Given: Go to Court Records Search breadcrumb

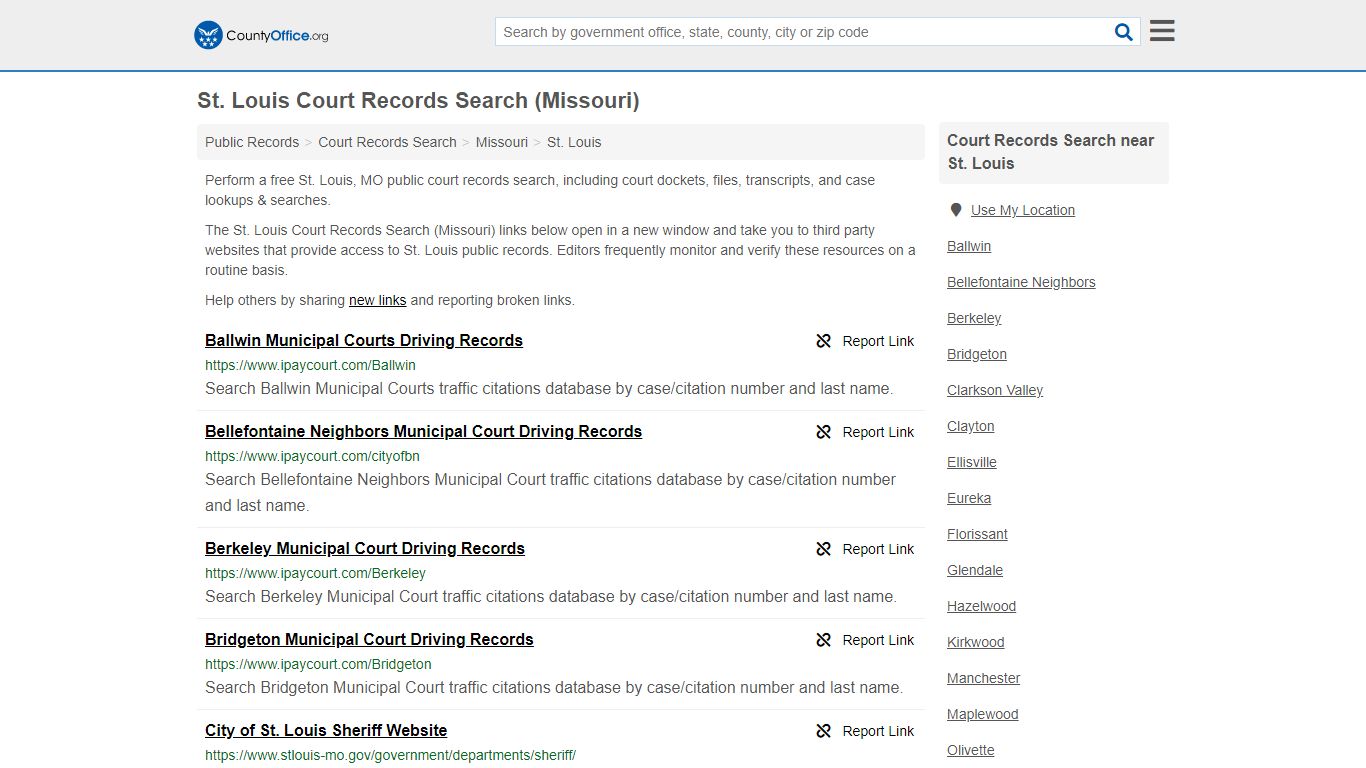Looking at the screenshot, I should (387, 142).
